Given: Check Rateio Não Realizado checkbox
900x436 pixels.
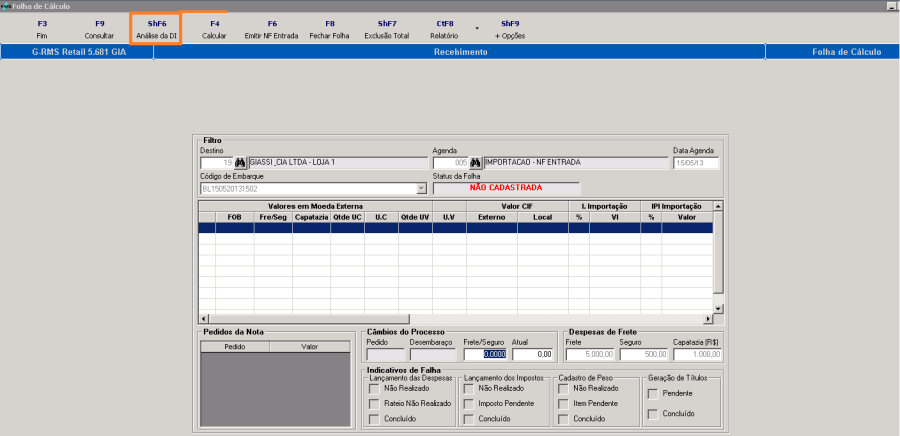Looking at the screenshot, I should click(374, 403).
